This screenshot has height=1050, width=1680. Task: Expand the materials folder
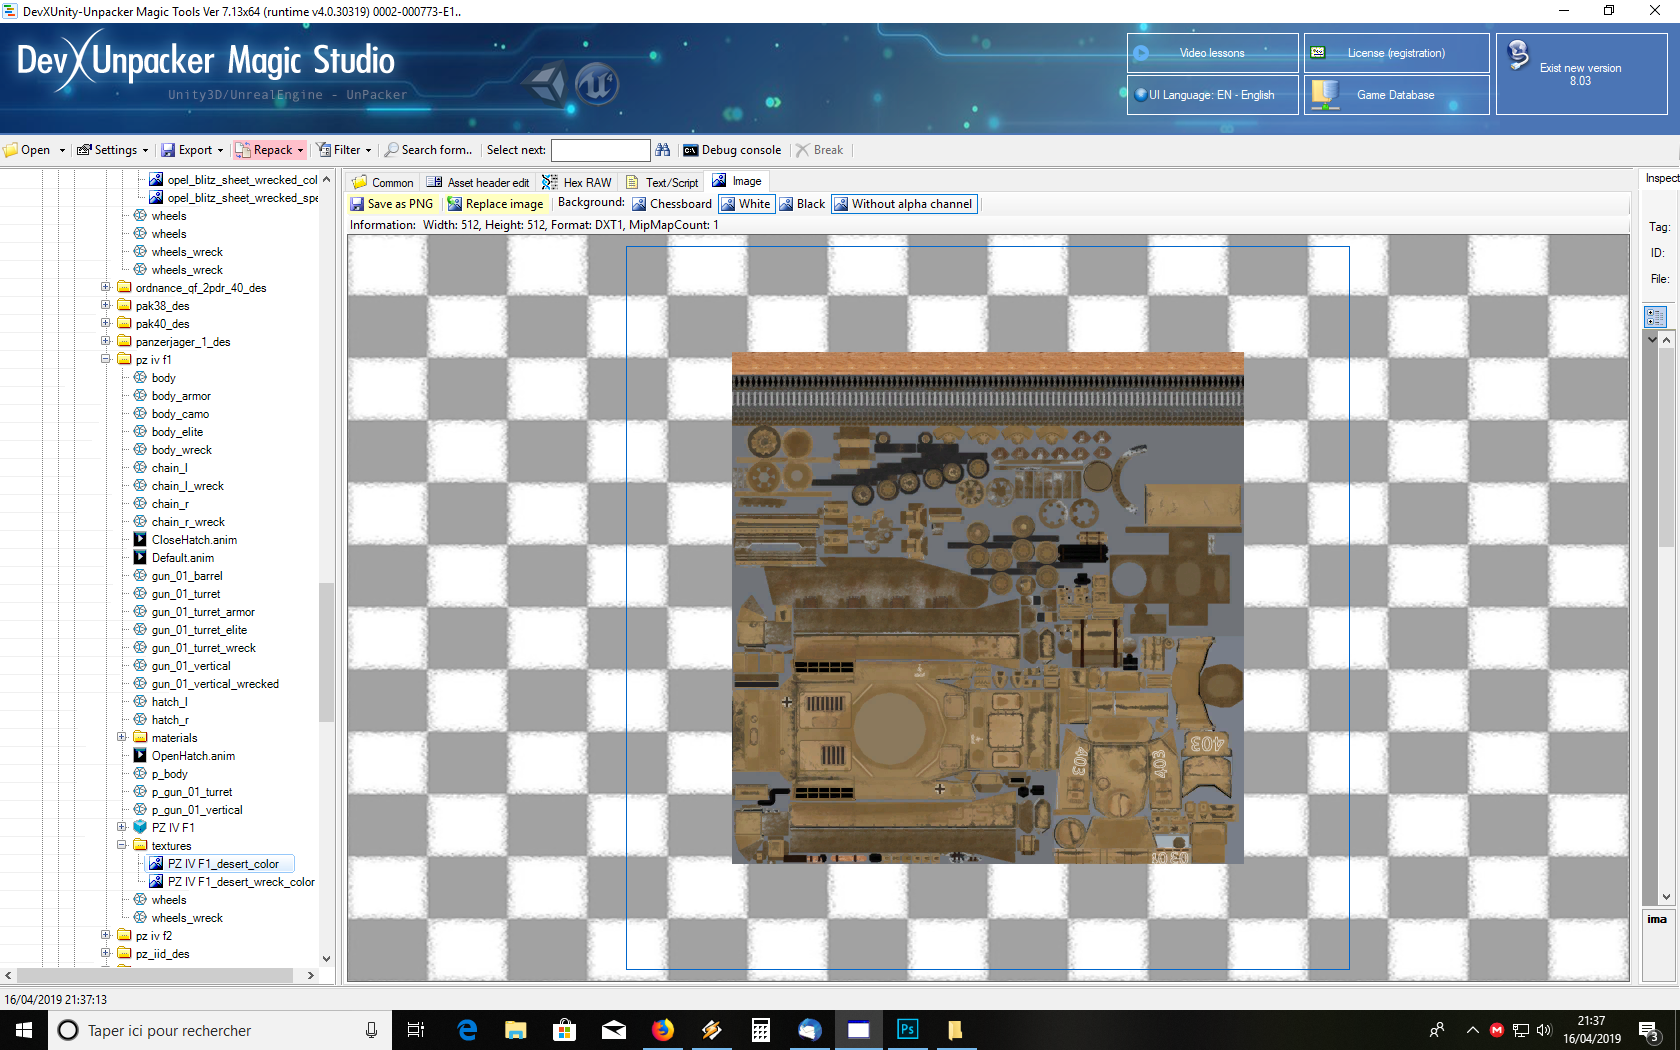pyautogui.click(x=122, y=738)
